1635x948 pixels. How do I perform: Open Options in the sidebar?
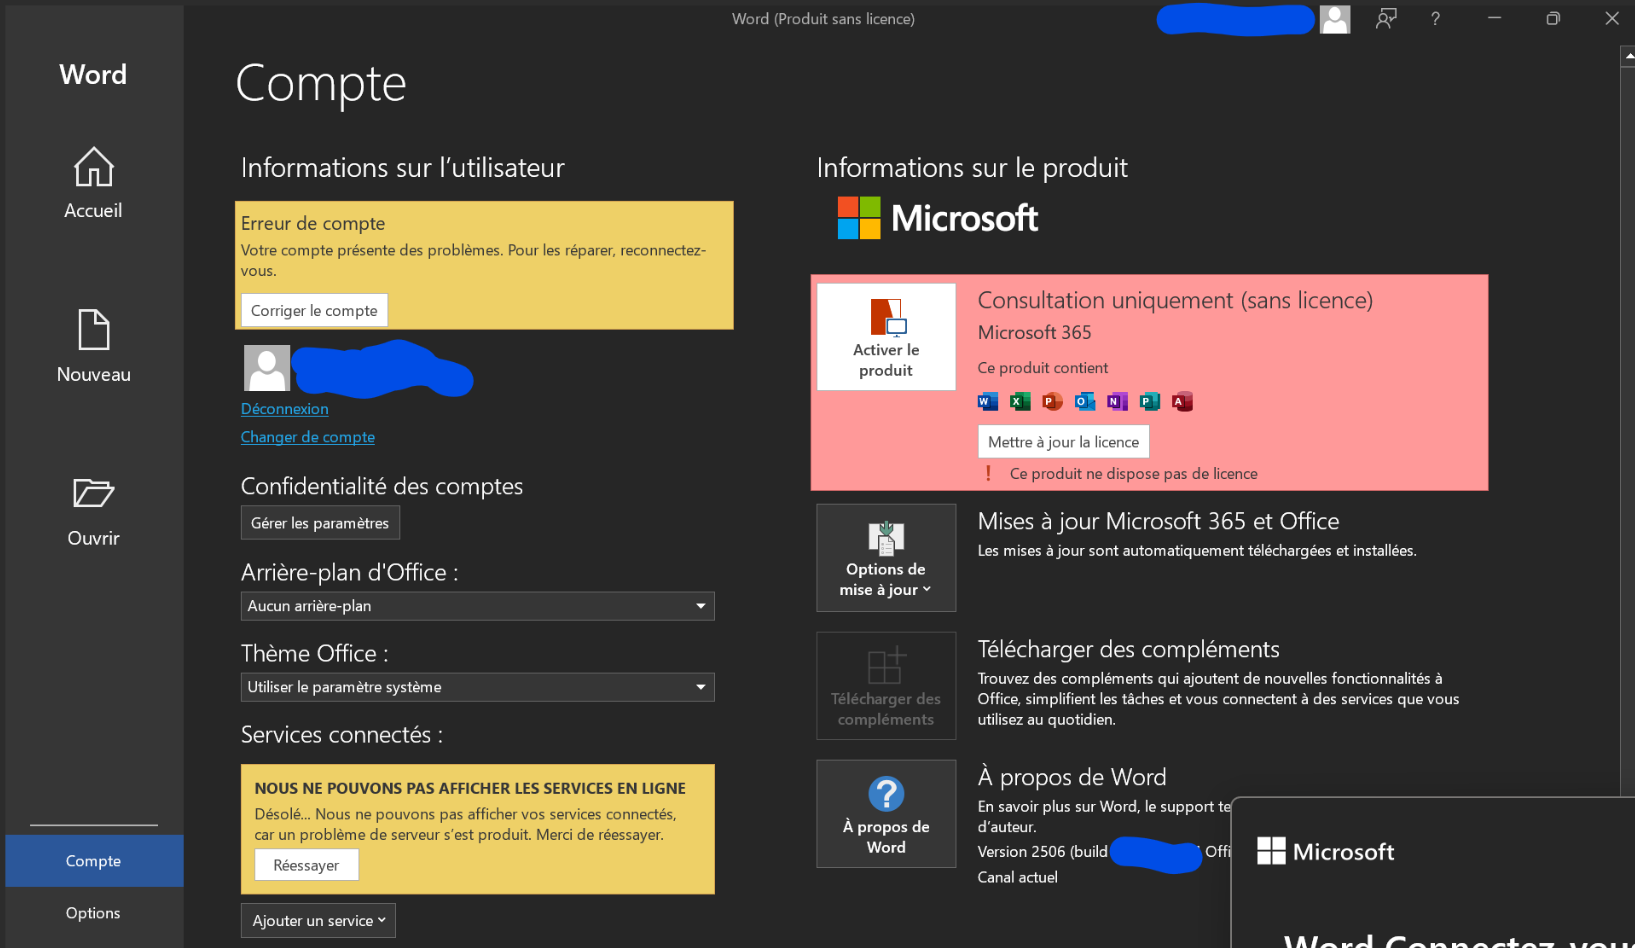[x=94, y=913]
